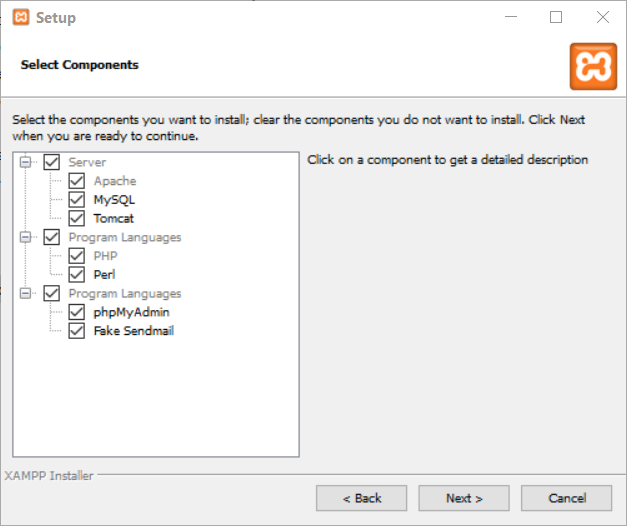Select the Apache tree item label

pos(115,181)
